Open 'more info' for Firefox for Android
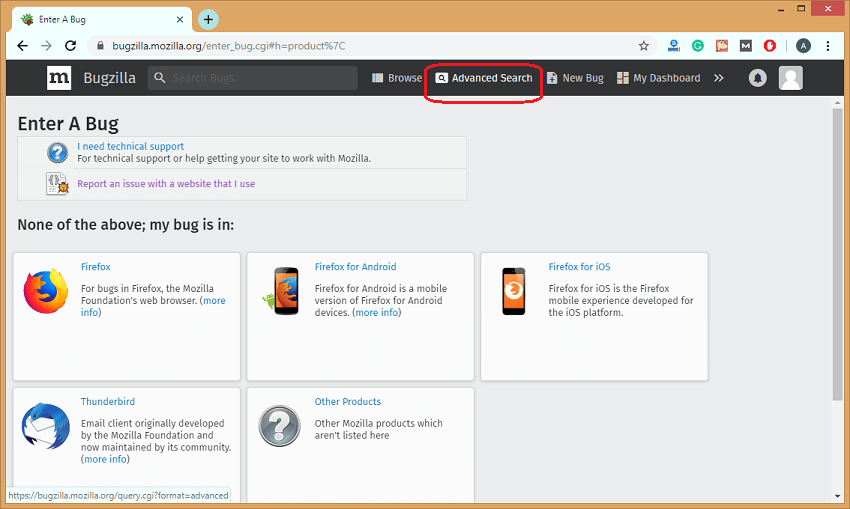Viewport: 850px width, 509px height. coord(377,312)
